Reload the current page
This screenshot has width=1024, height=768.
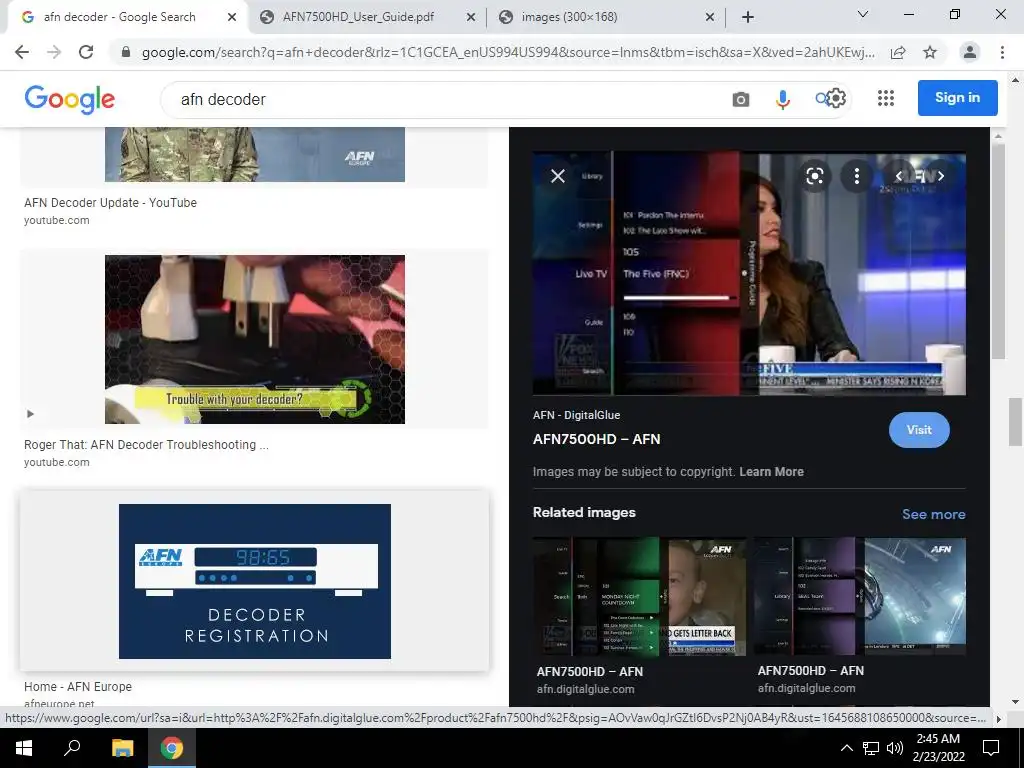(x=86, y=52)
